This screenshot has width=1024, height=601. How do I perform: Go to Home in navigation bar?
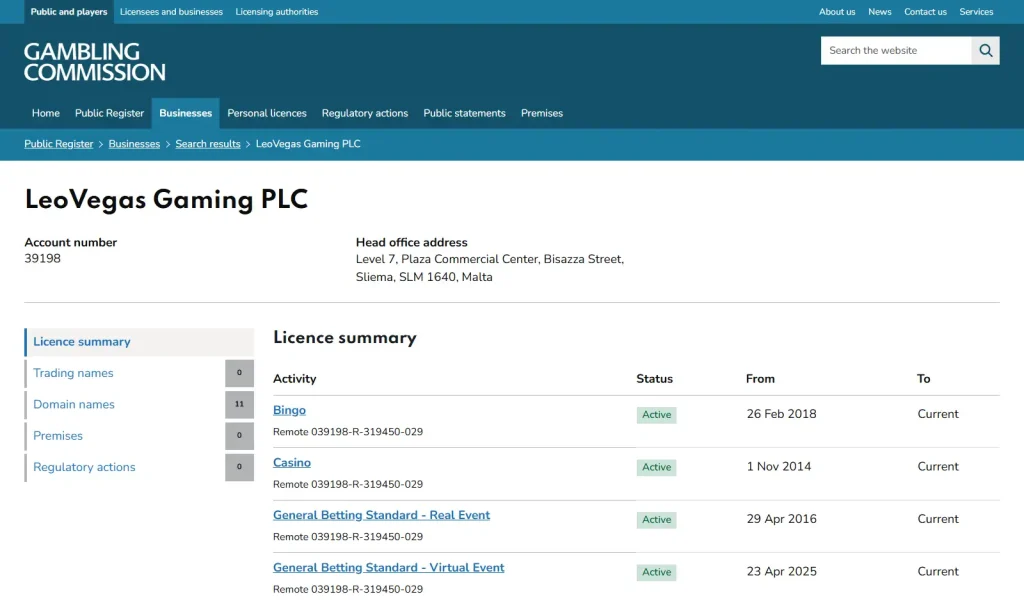point(46,113)
